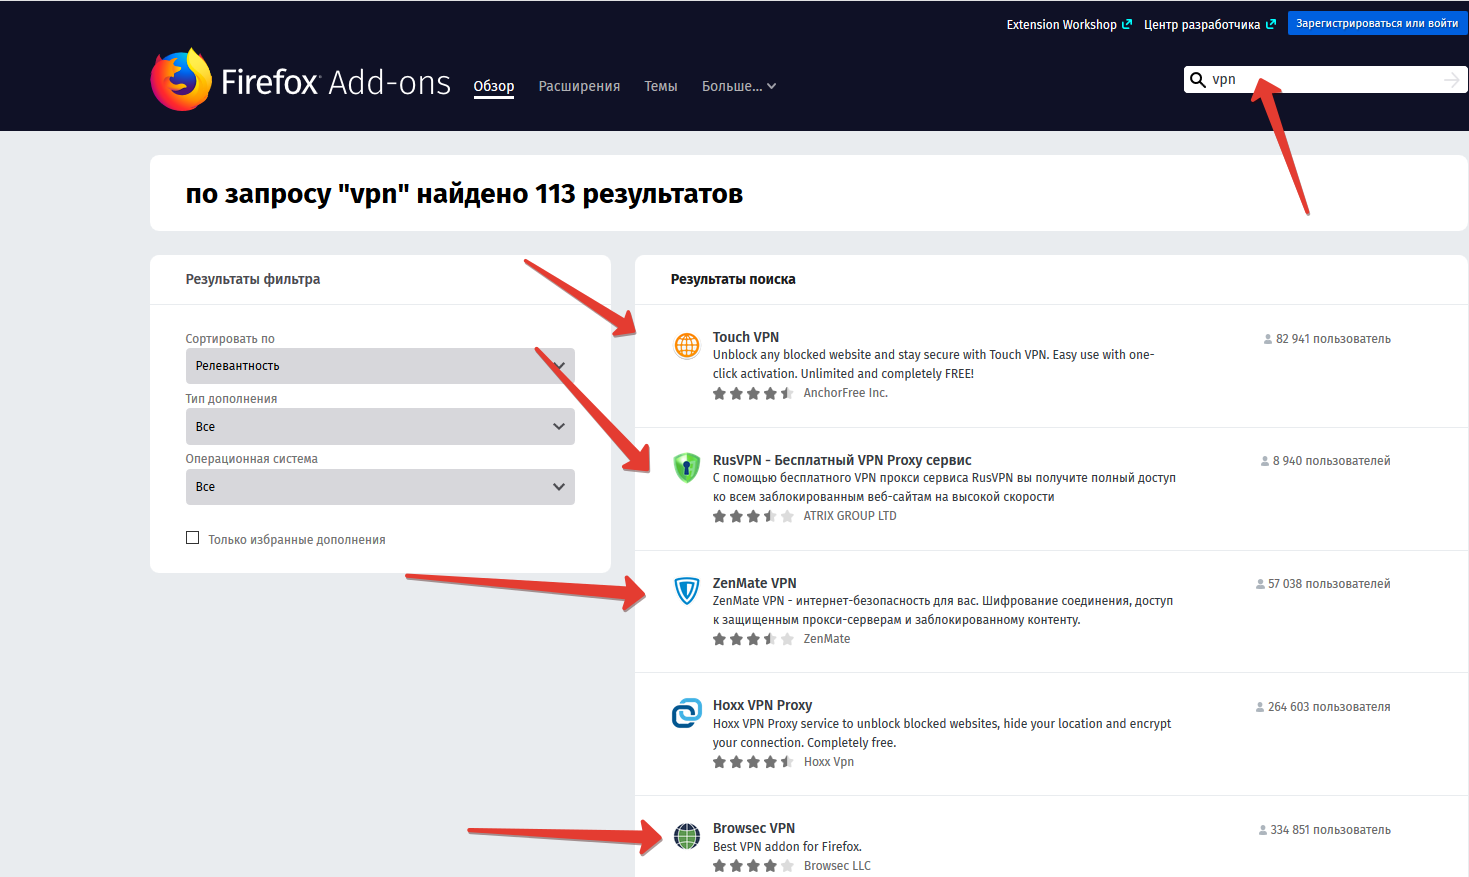Open the Touch VPN title link
Image resolution: width=1469 pixels, height=877 pixels.
coord(746,337)
